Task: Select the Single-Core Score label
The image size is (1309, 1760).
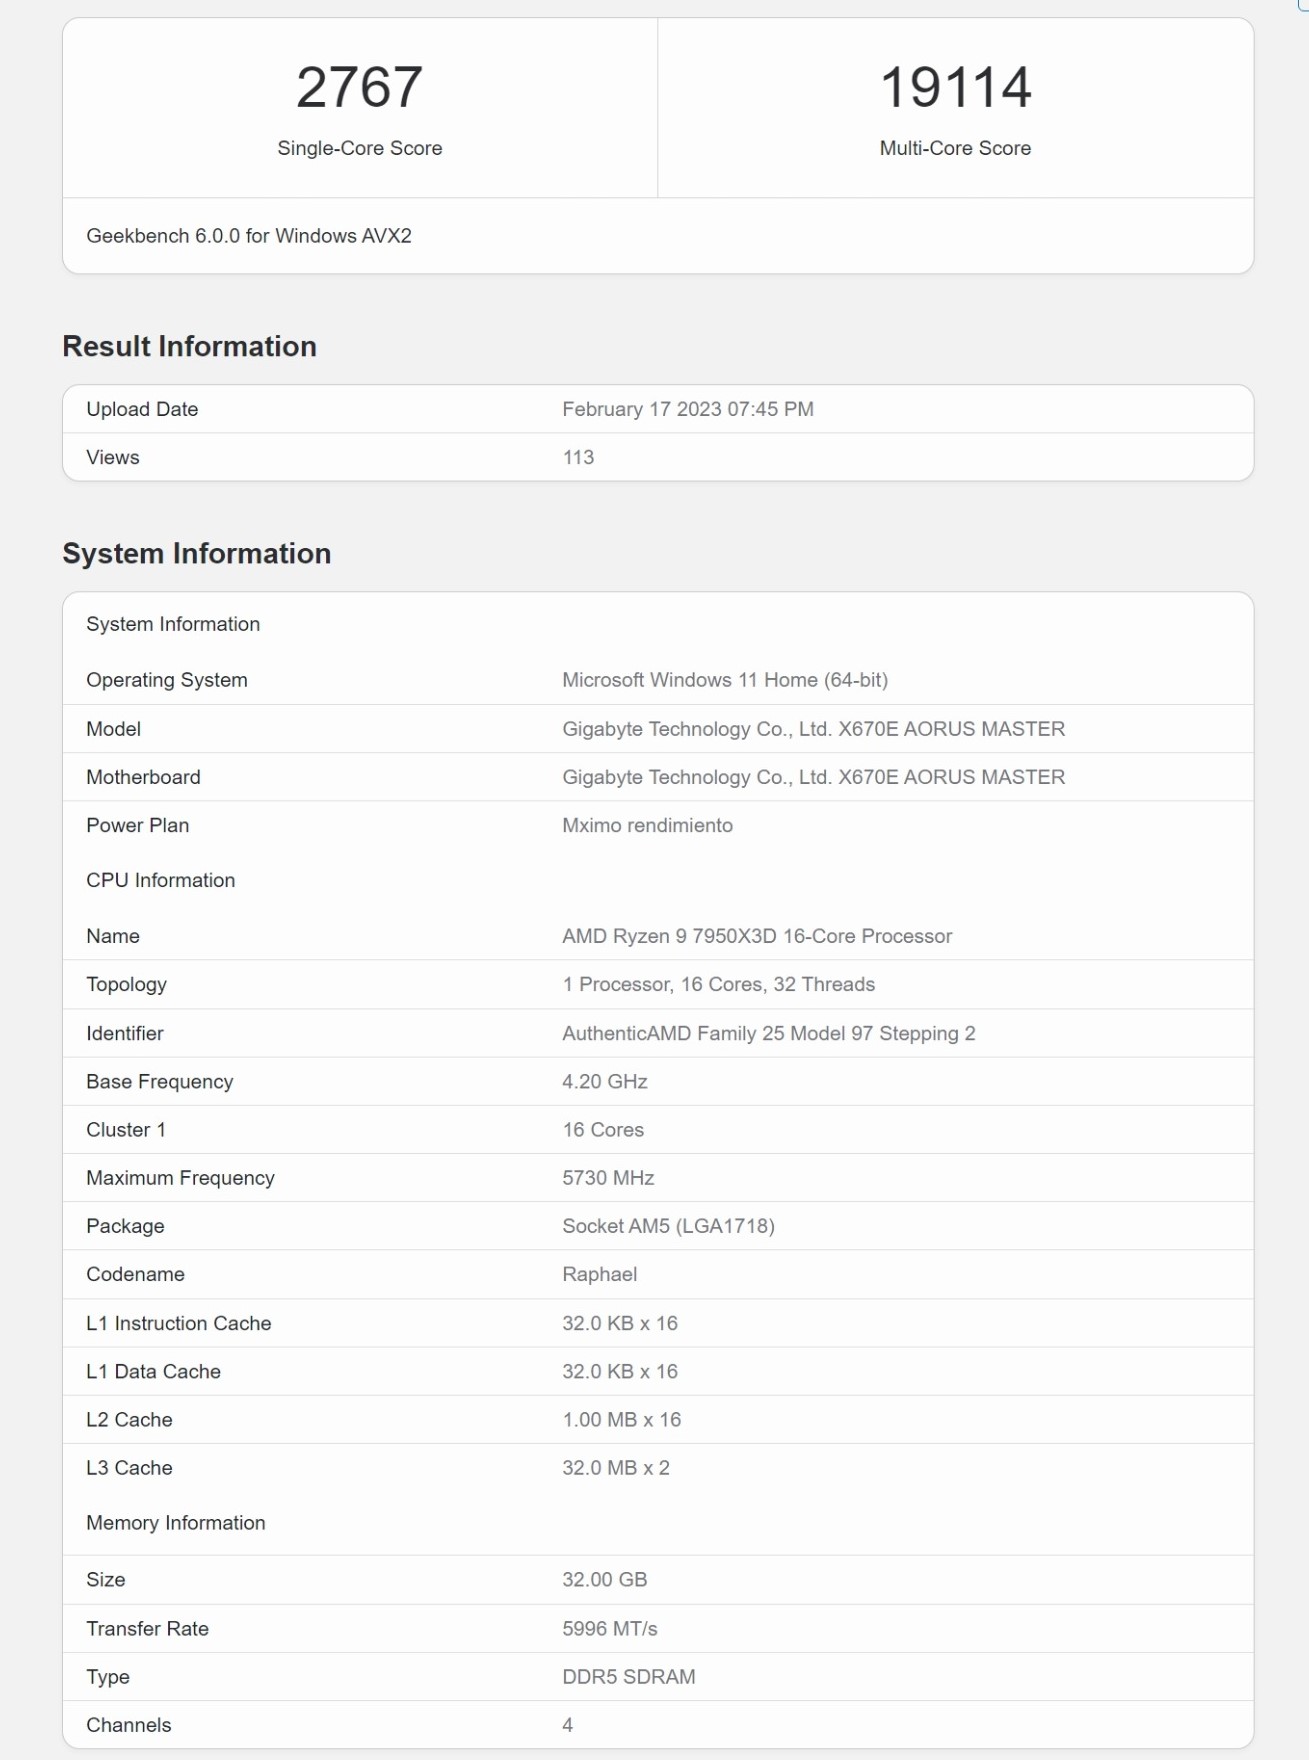Action: point(359,148)
